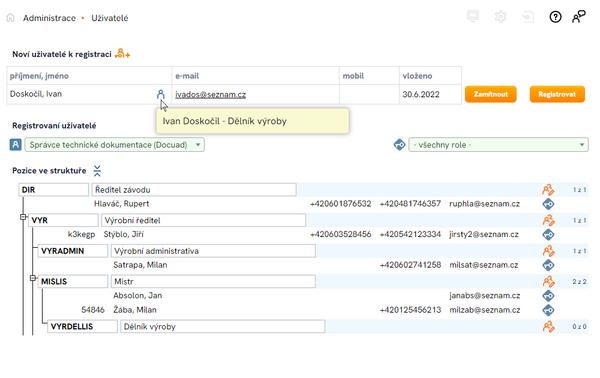Click the add new user icon
Screen dimensions: 600x378
(122, 54)
